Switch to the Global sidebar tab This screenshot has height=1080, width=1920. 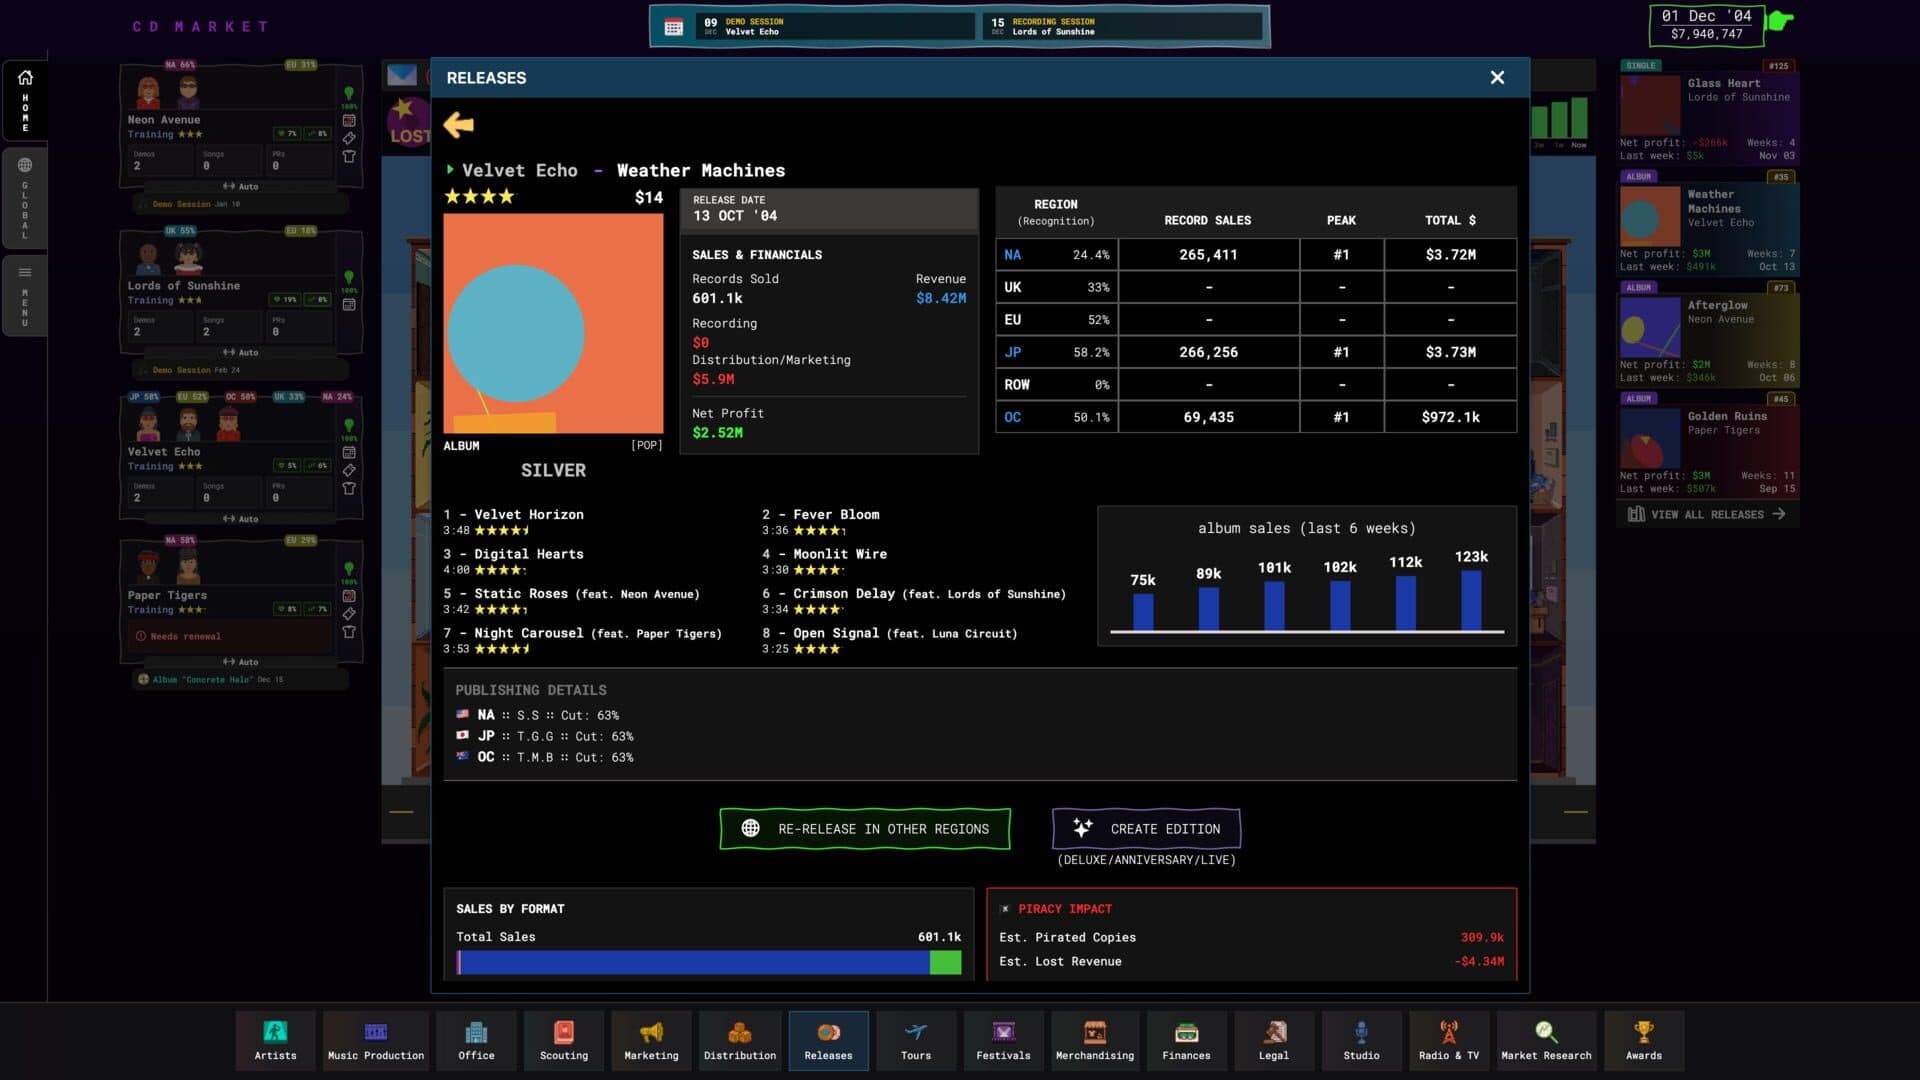(x=25, y=197)
